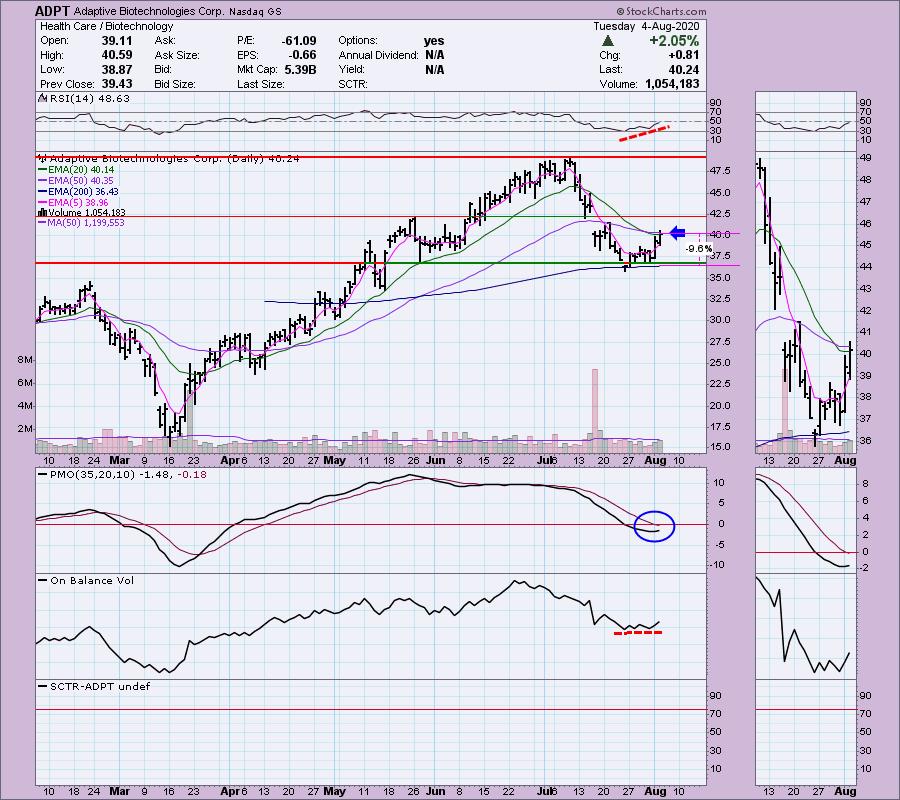900x800 pixels.
Task: Click the Last price 40.24
Action: [x=683, y=69]
